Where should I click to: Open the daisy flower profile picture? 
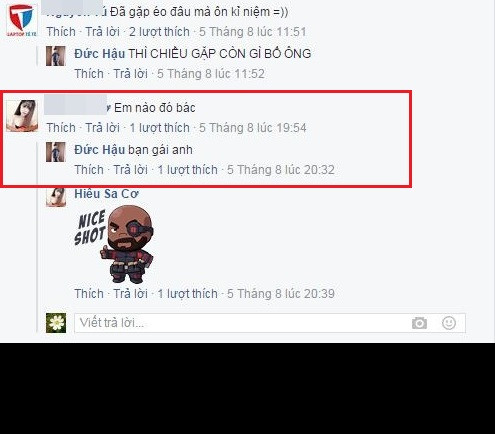pos(56,323)
